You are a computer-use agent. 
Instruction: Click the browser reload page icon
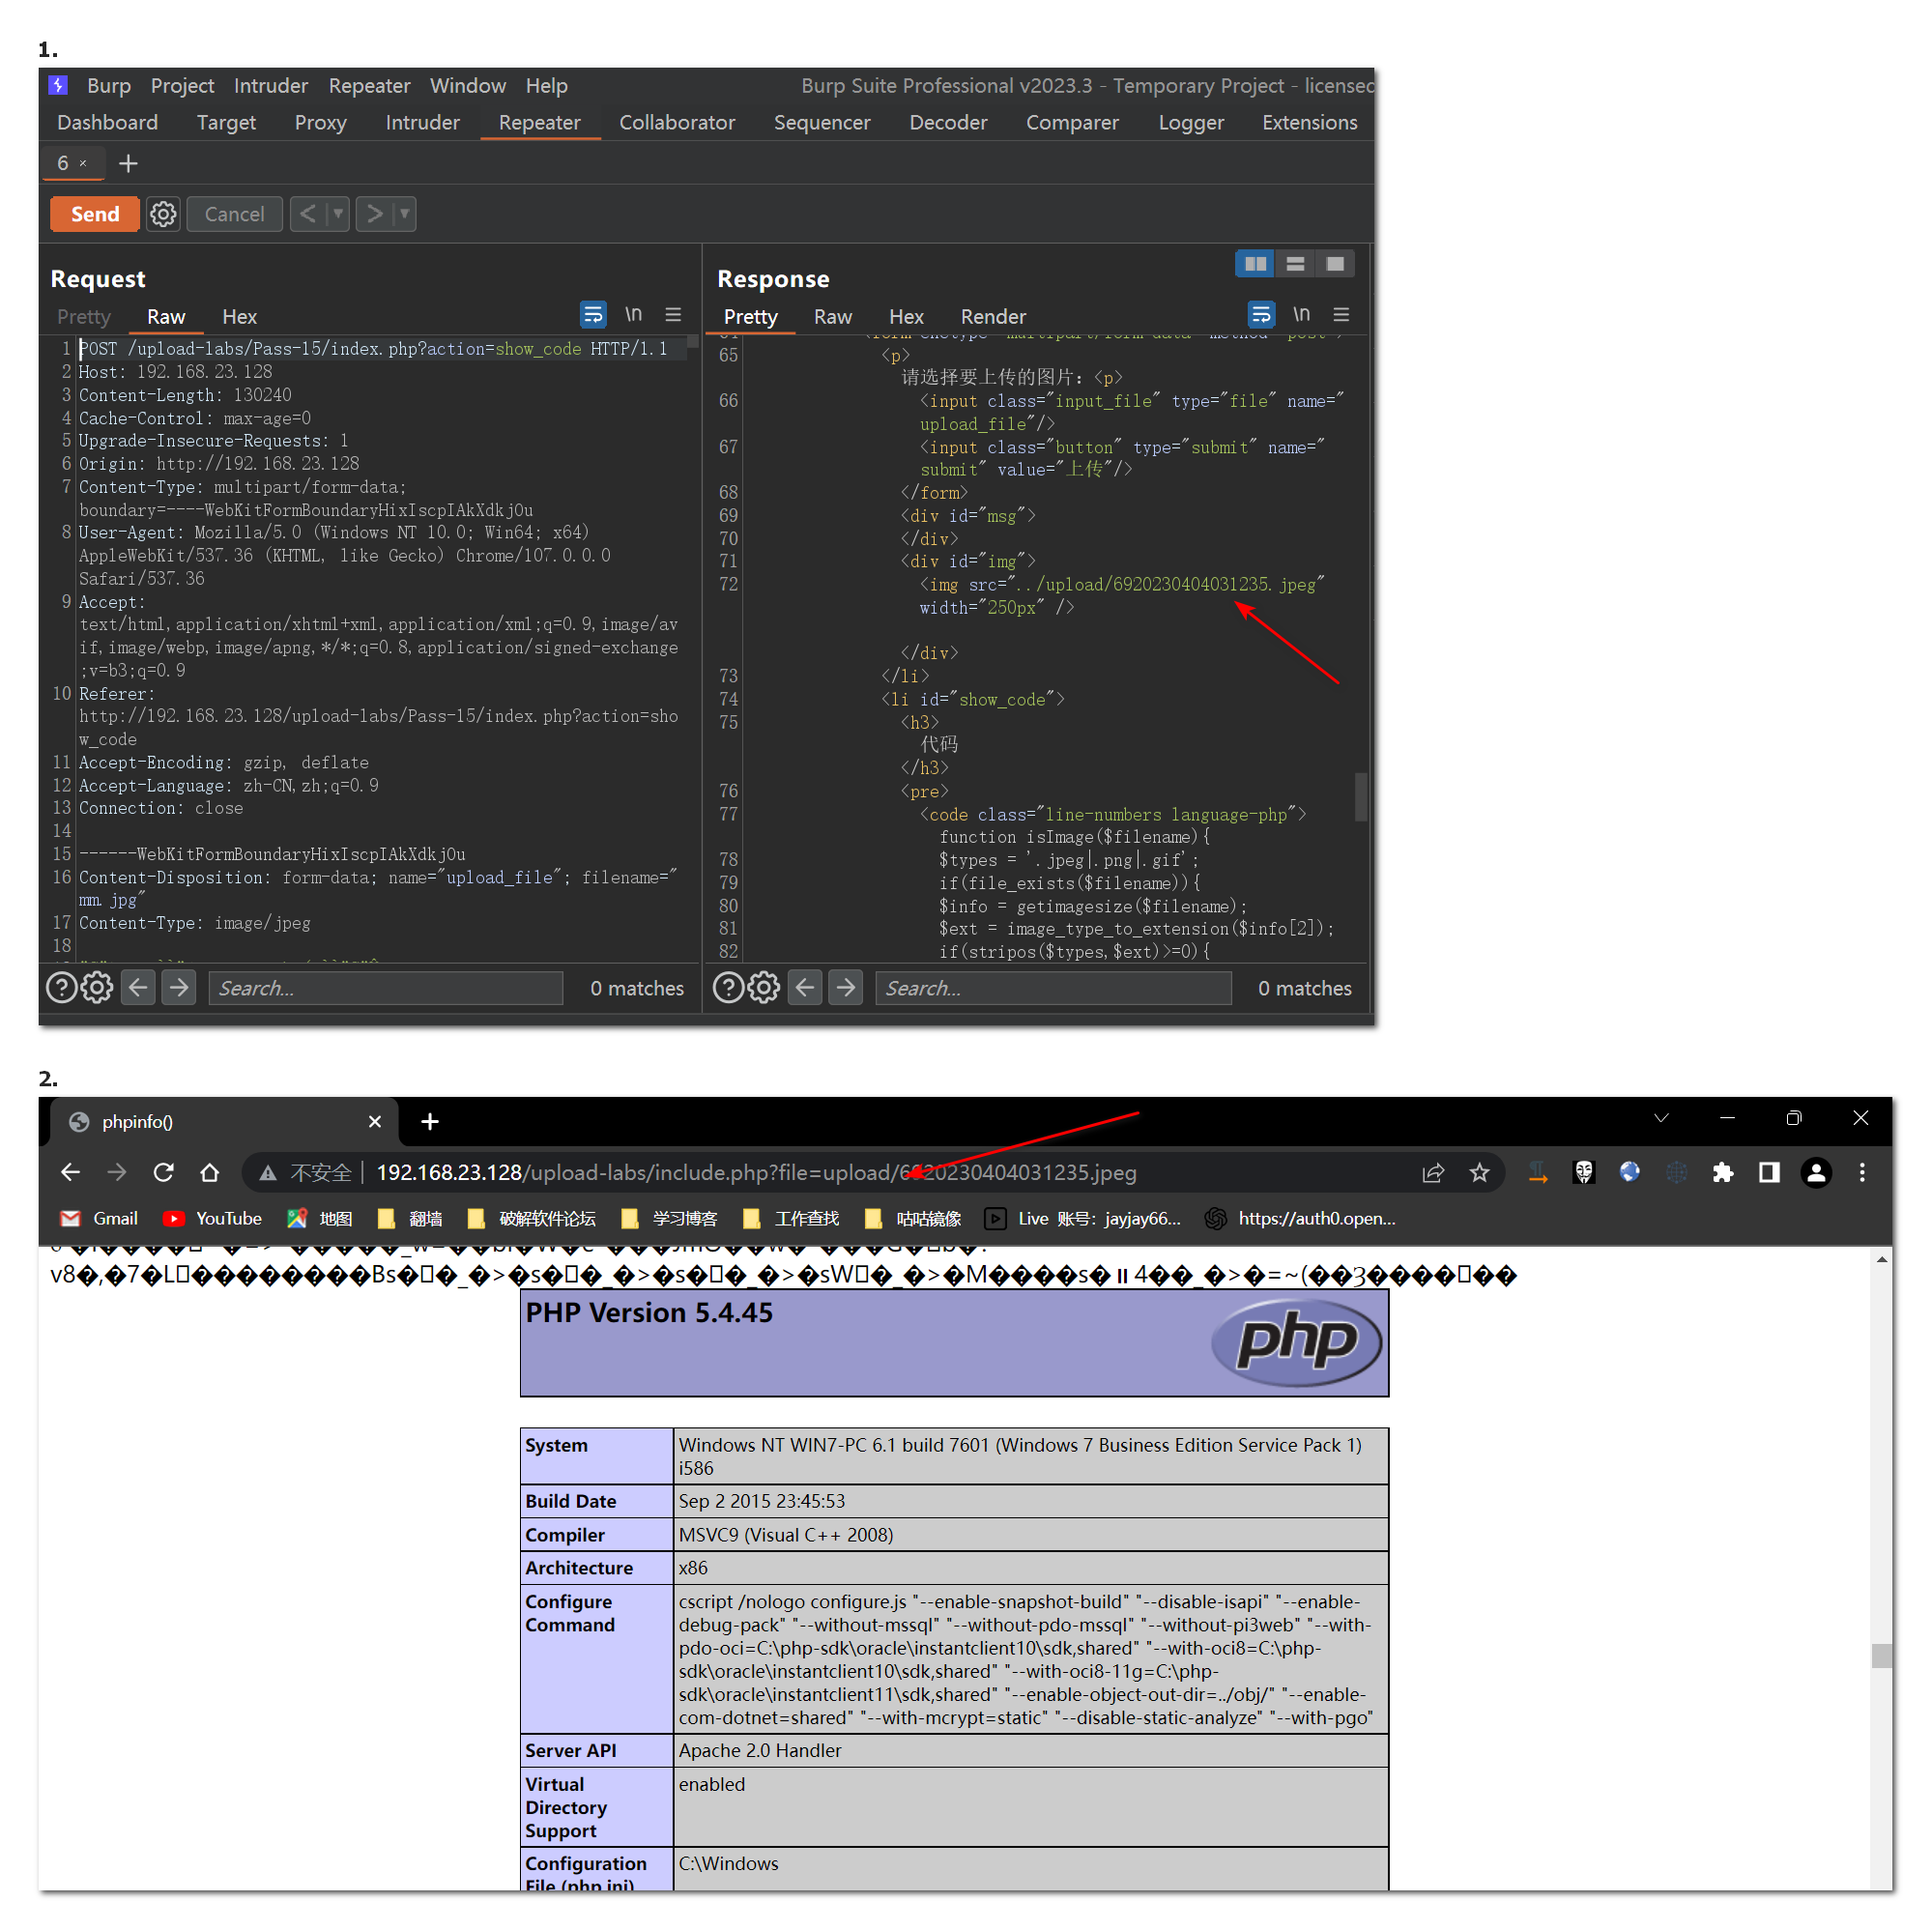pos(164,1172)
